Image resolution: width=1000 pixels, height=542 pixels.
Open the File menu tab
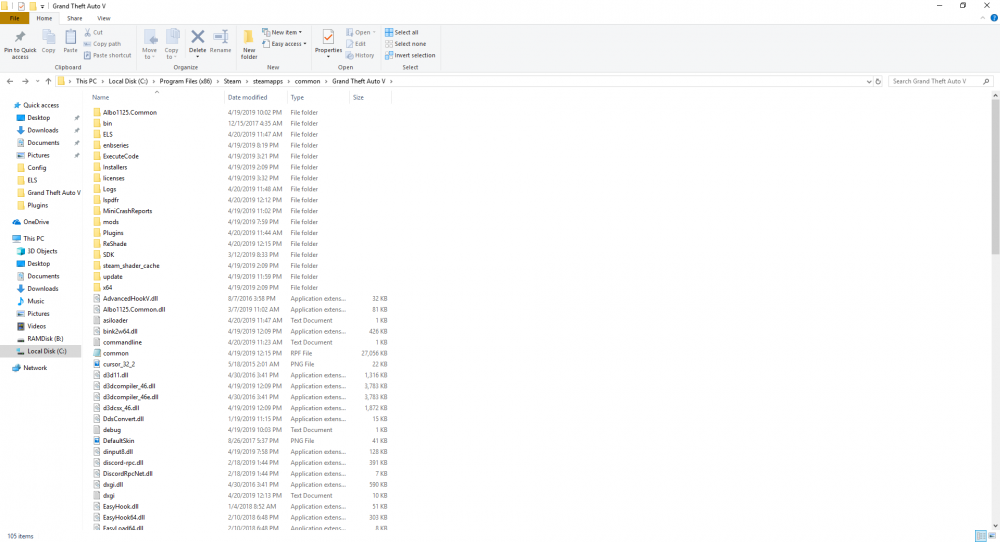click(14, 18)
